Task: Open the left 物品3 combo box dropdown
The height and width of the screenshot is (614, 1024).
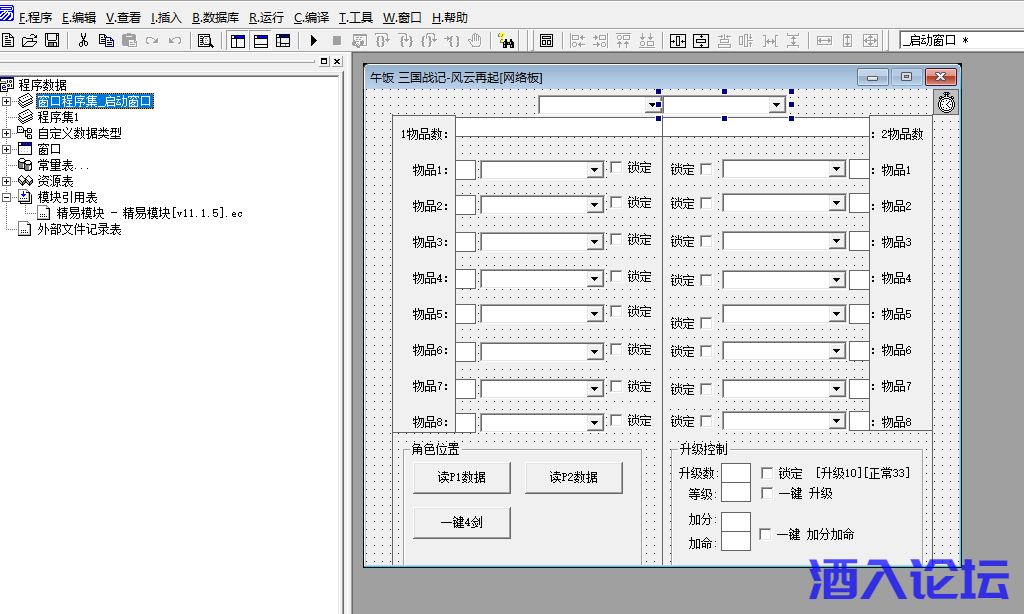Action: coord(594,242)
